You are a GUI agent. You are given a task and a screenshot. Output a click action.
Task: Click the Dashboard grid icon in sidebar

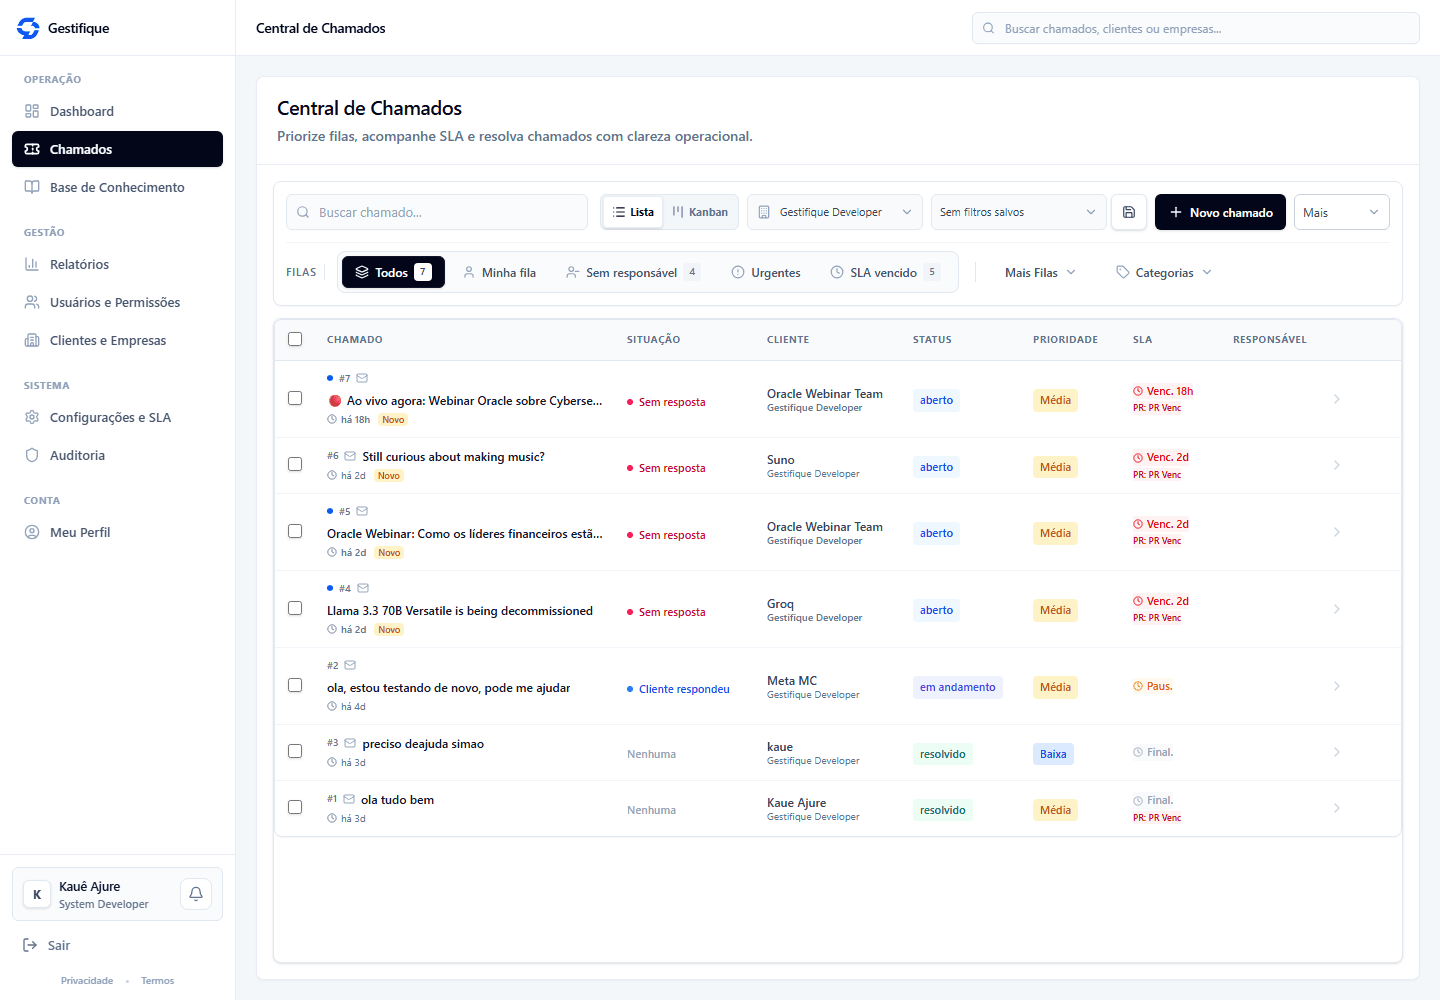tap(32, 111)
